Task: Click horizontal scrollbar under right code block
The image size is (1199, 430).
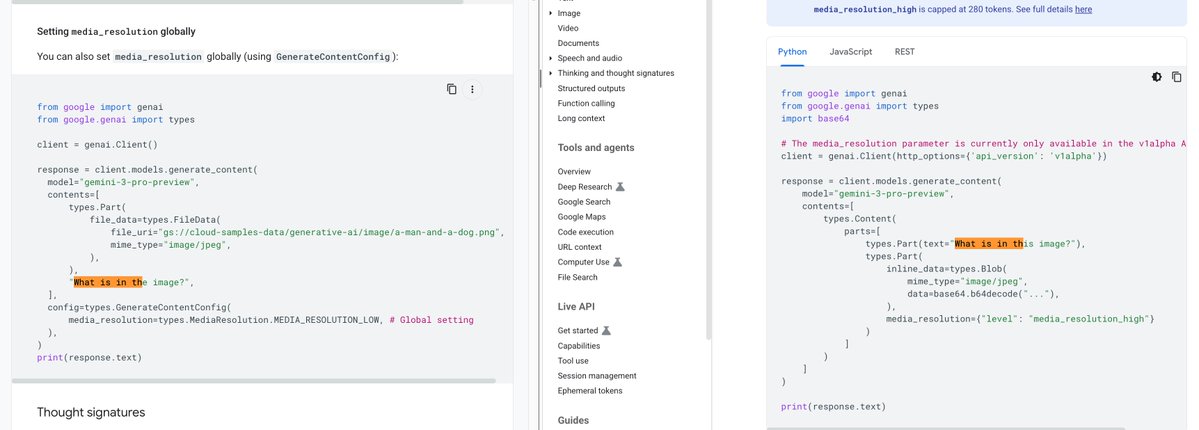Action: click(x=946, y=428)
